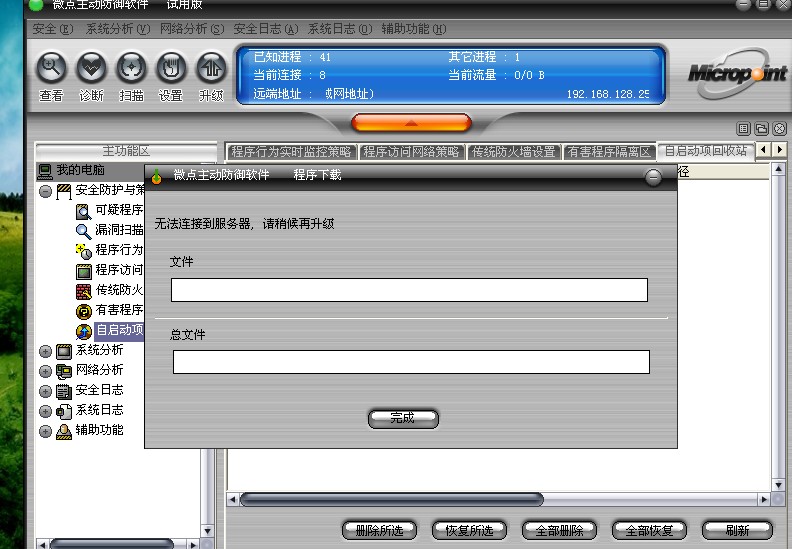Click the 辅助功能 tree node icon
The height and width of the screenshot is (549, 792).
pos(64,431)
